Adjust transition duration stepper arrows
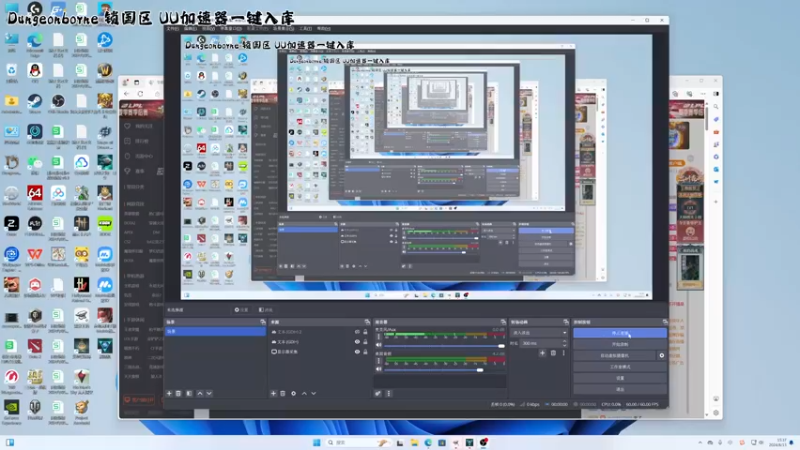 coord(564,343)
